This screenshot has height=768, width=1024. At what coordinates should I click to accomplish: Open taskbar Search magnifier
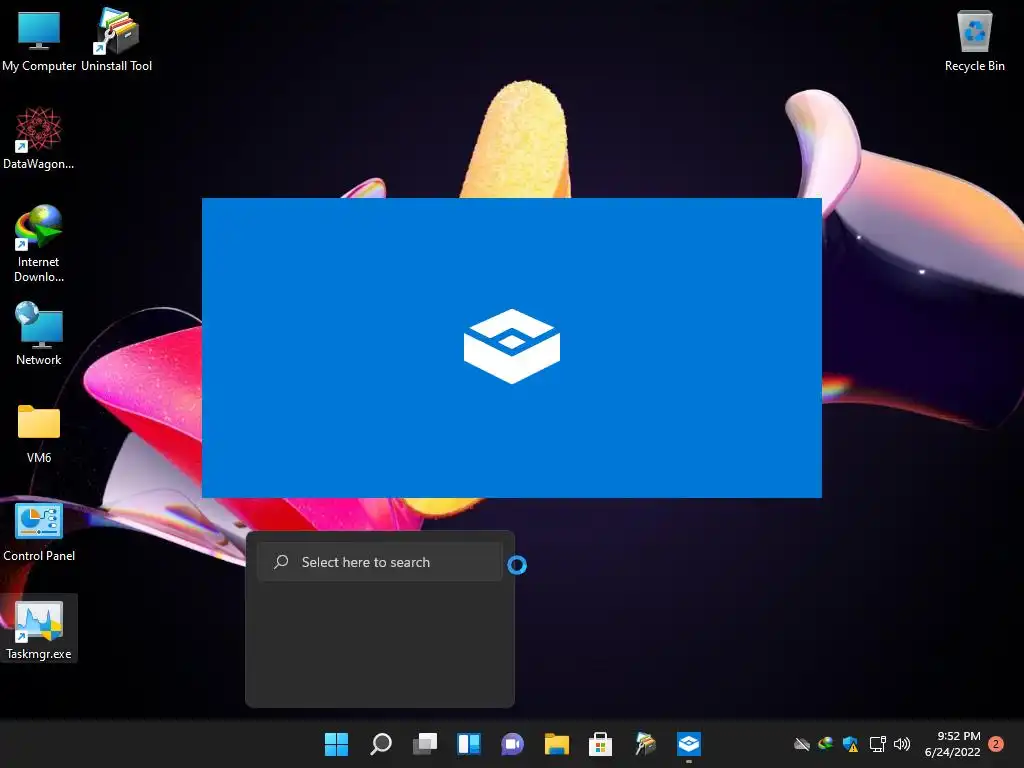[x=381, y=744]
